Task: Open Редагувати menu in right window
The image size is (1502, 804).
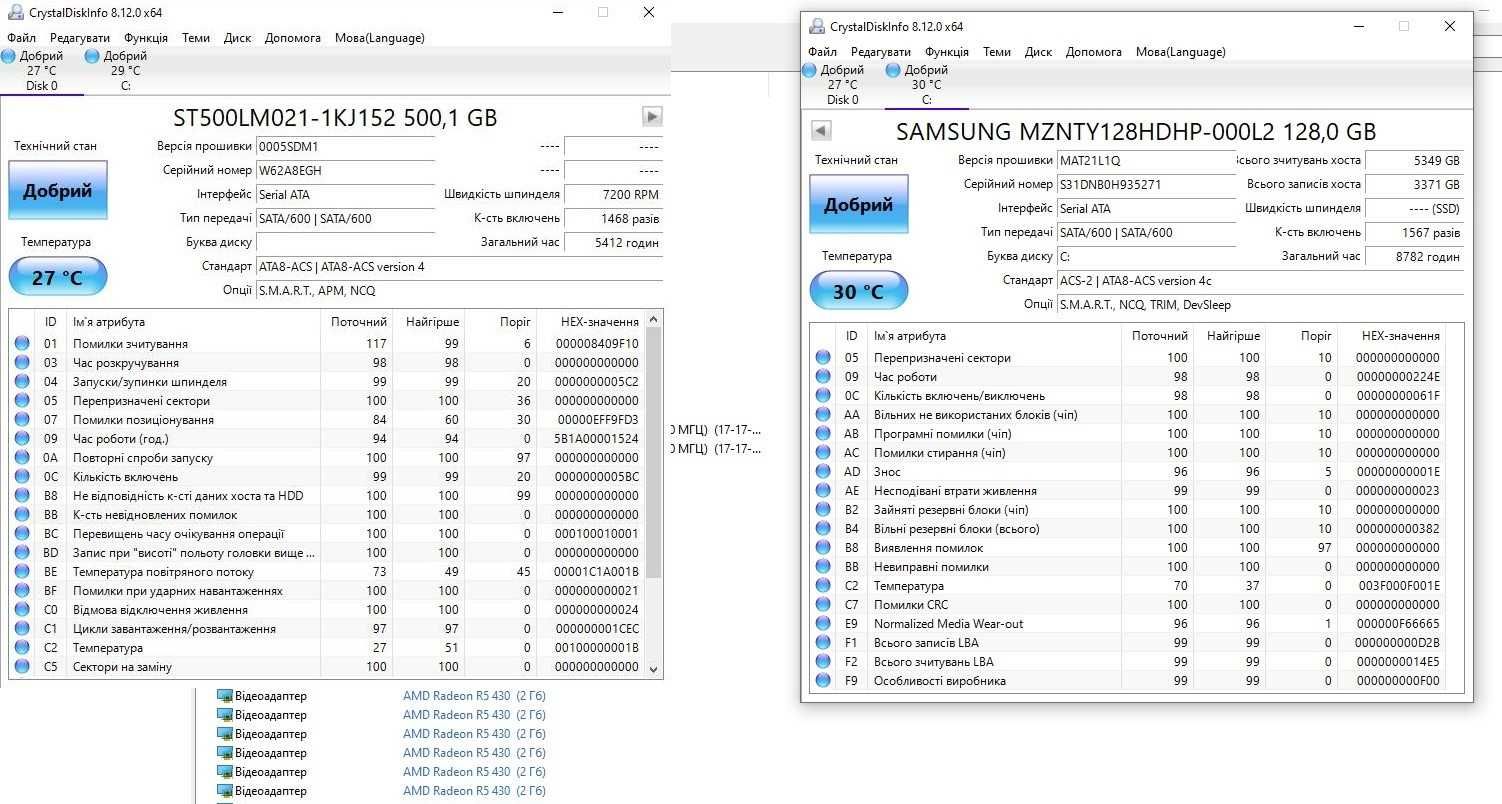Action: click(881, 52)
